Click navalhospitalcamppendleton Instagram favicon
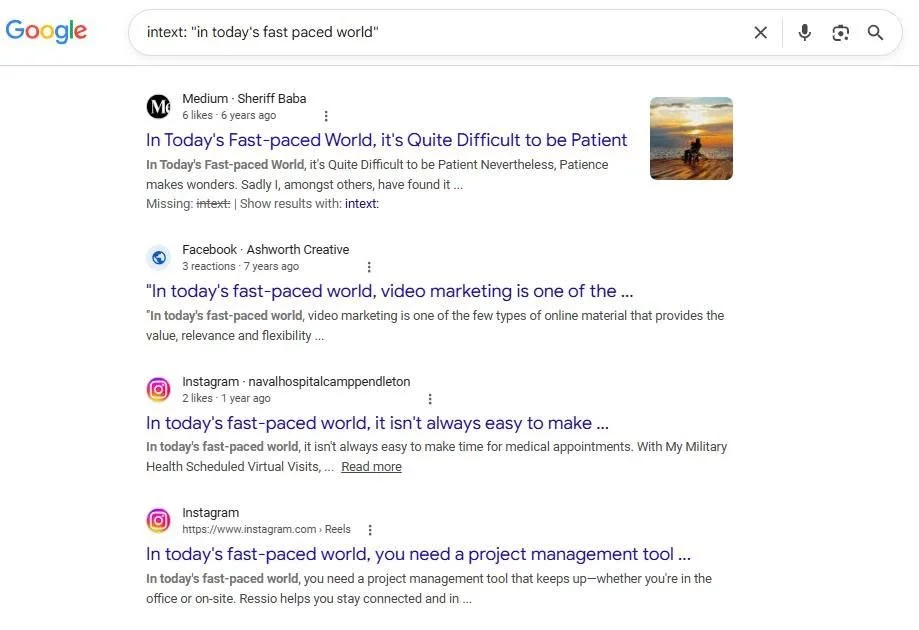This screenshot has height=630, width=919. tap(158, 389)
